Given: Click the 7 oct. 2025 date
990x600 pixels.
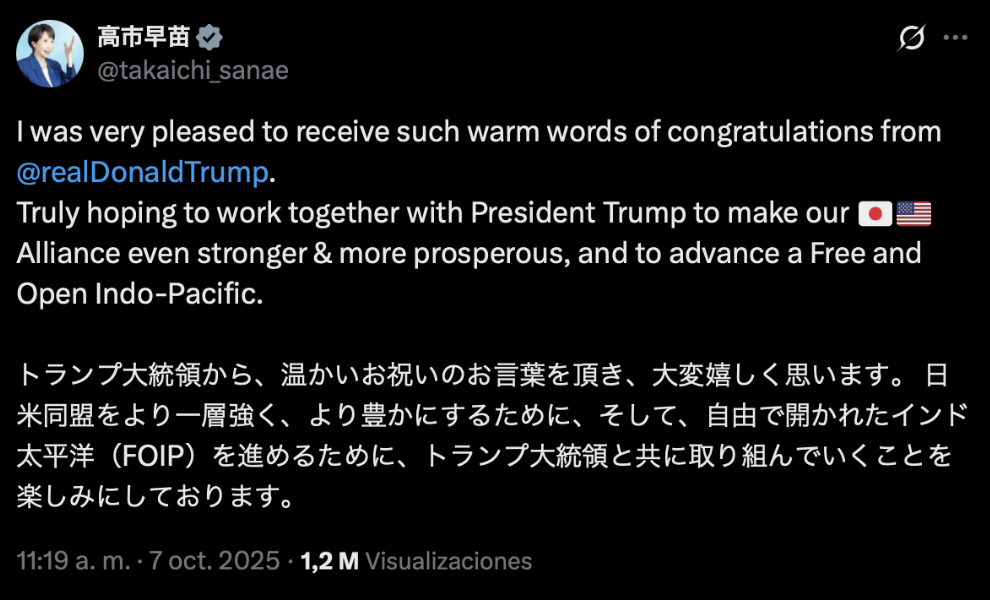Looking at the screenshot, I should click(x=214, y=561).
